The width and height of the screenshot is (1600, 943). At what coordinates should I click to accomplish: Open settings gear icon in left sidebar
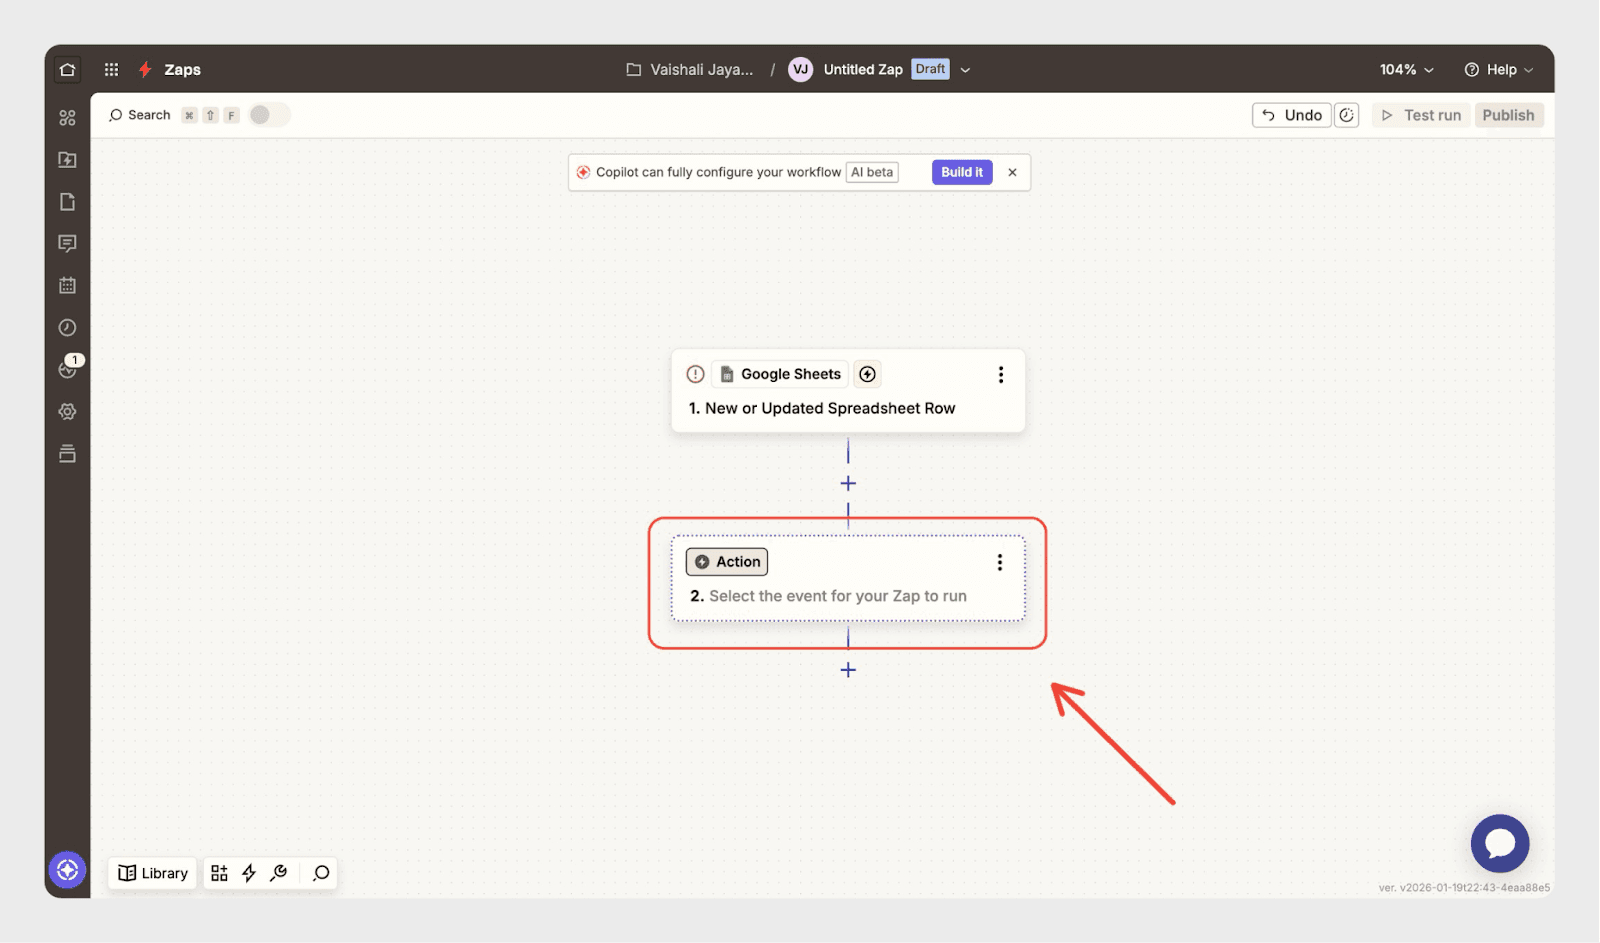click(67, 412)
